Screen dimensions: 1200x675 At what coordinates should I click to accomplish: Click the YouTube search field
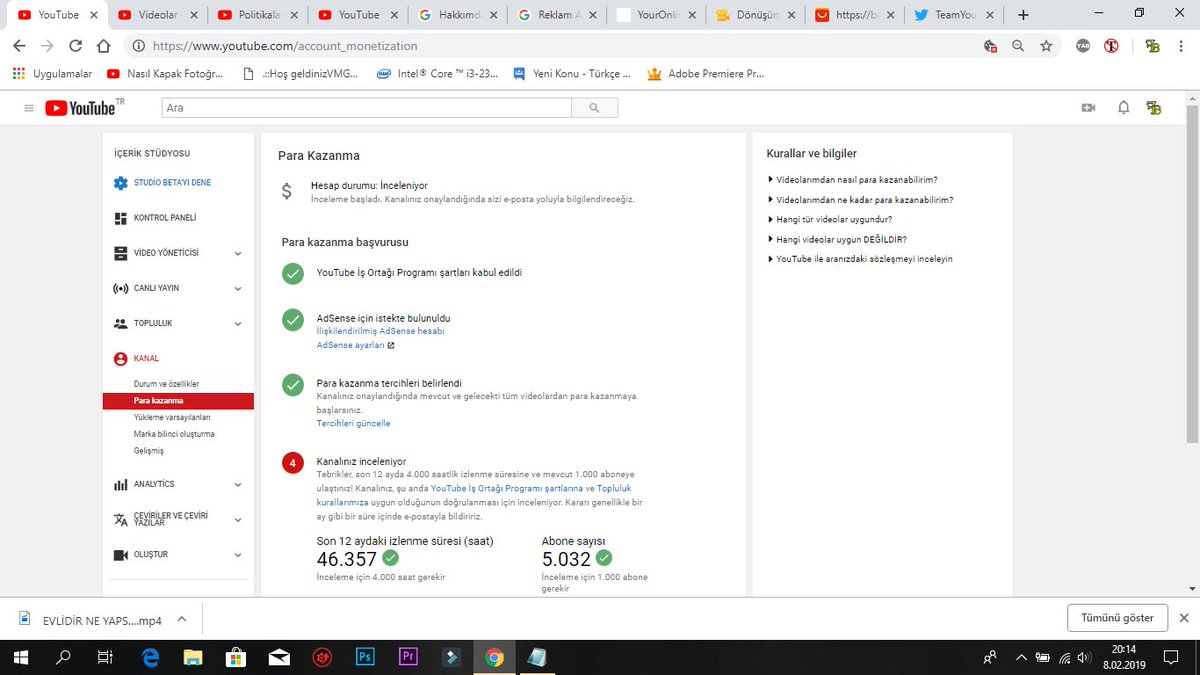pyautogui.click(x=366, y=108)
